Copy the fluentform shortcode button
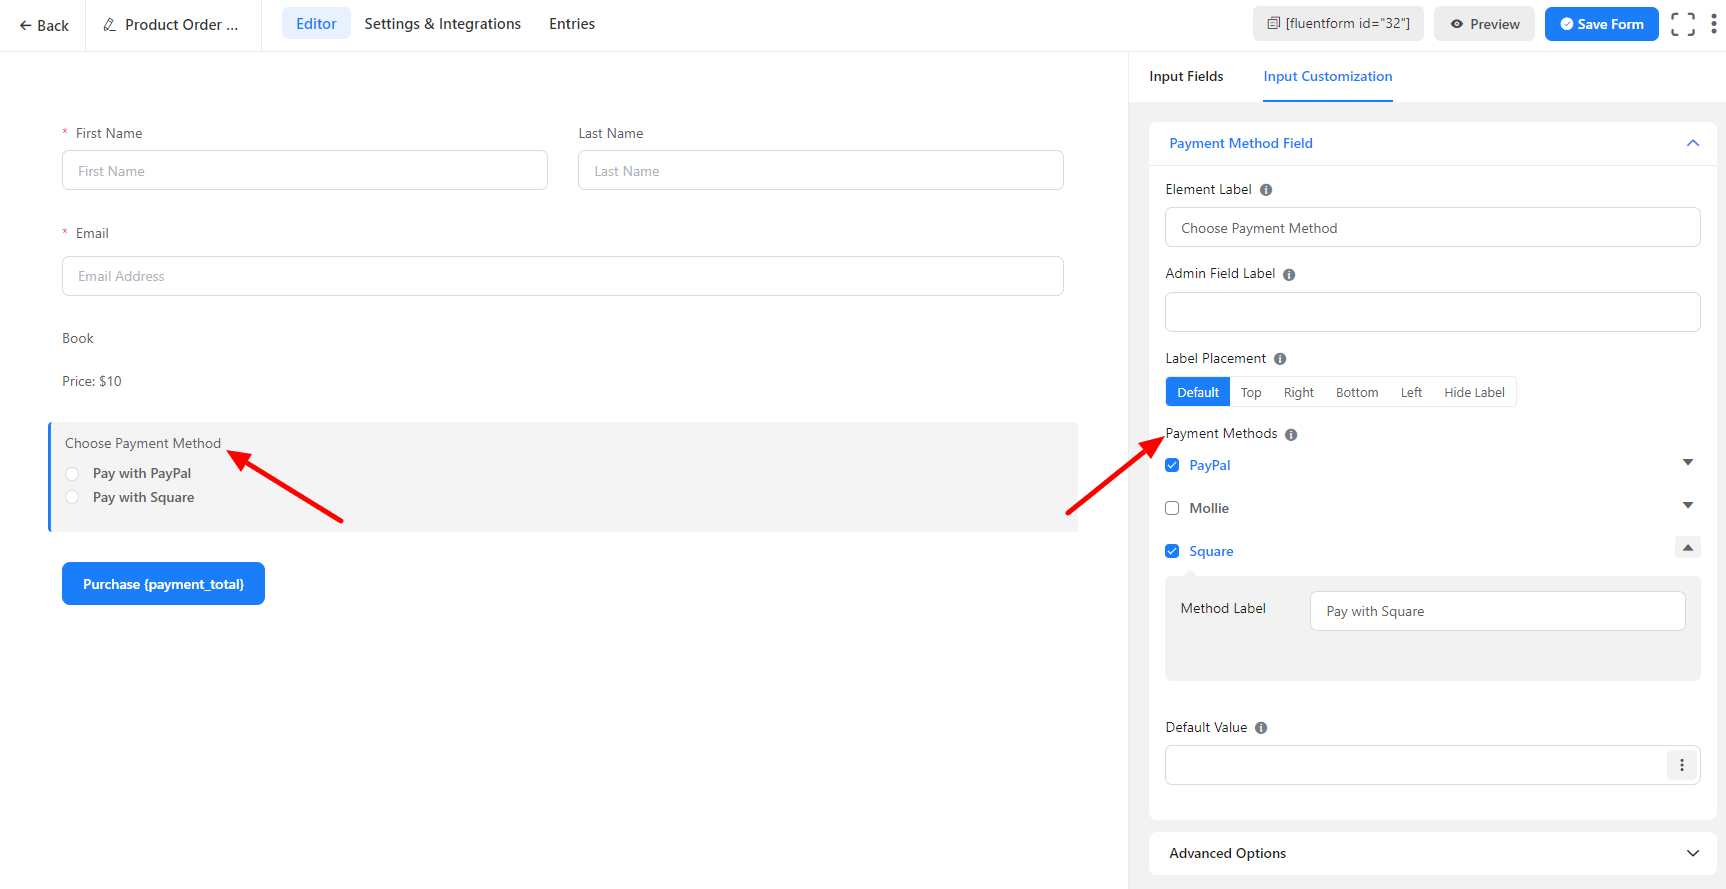Screen dimensions: 1726x889 tap(1338, 24)
